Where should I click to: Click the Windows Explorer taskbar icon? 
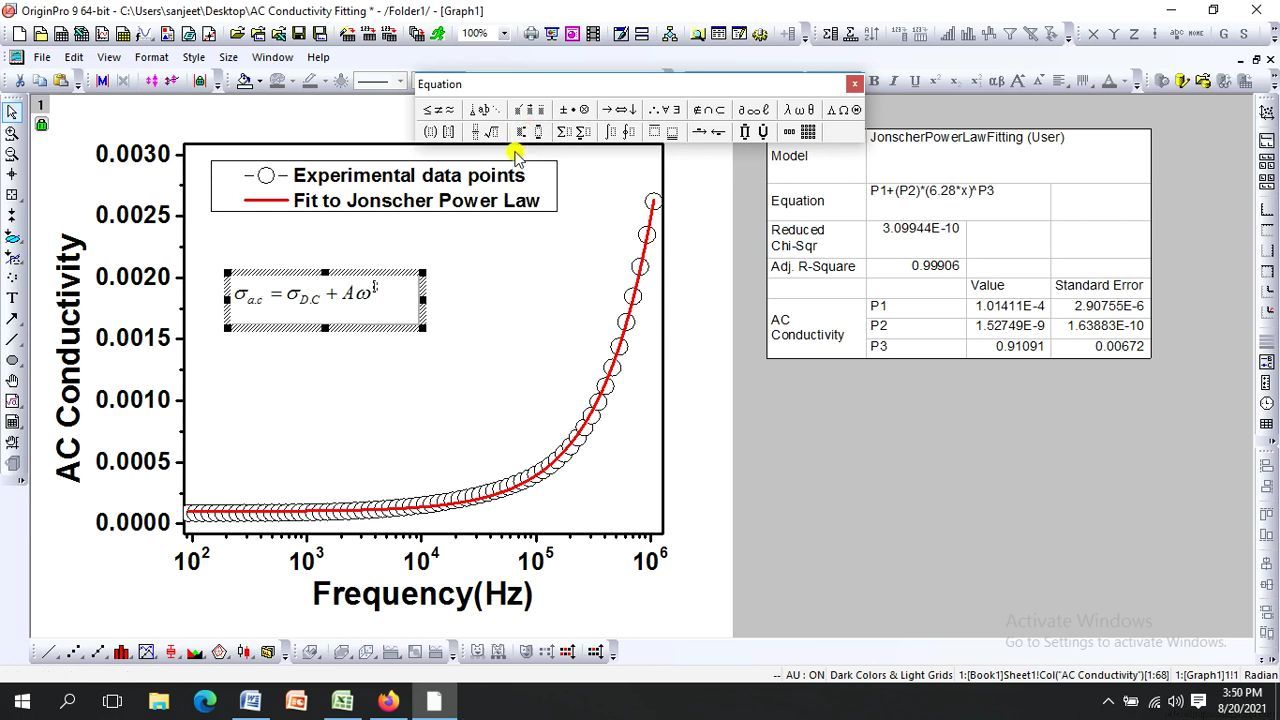pyautogui.click(x=159, y=701)
